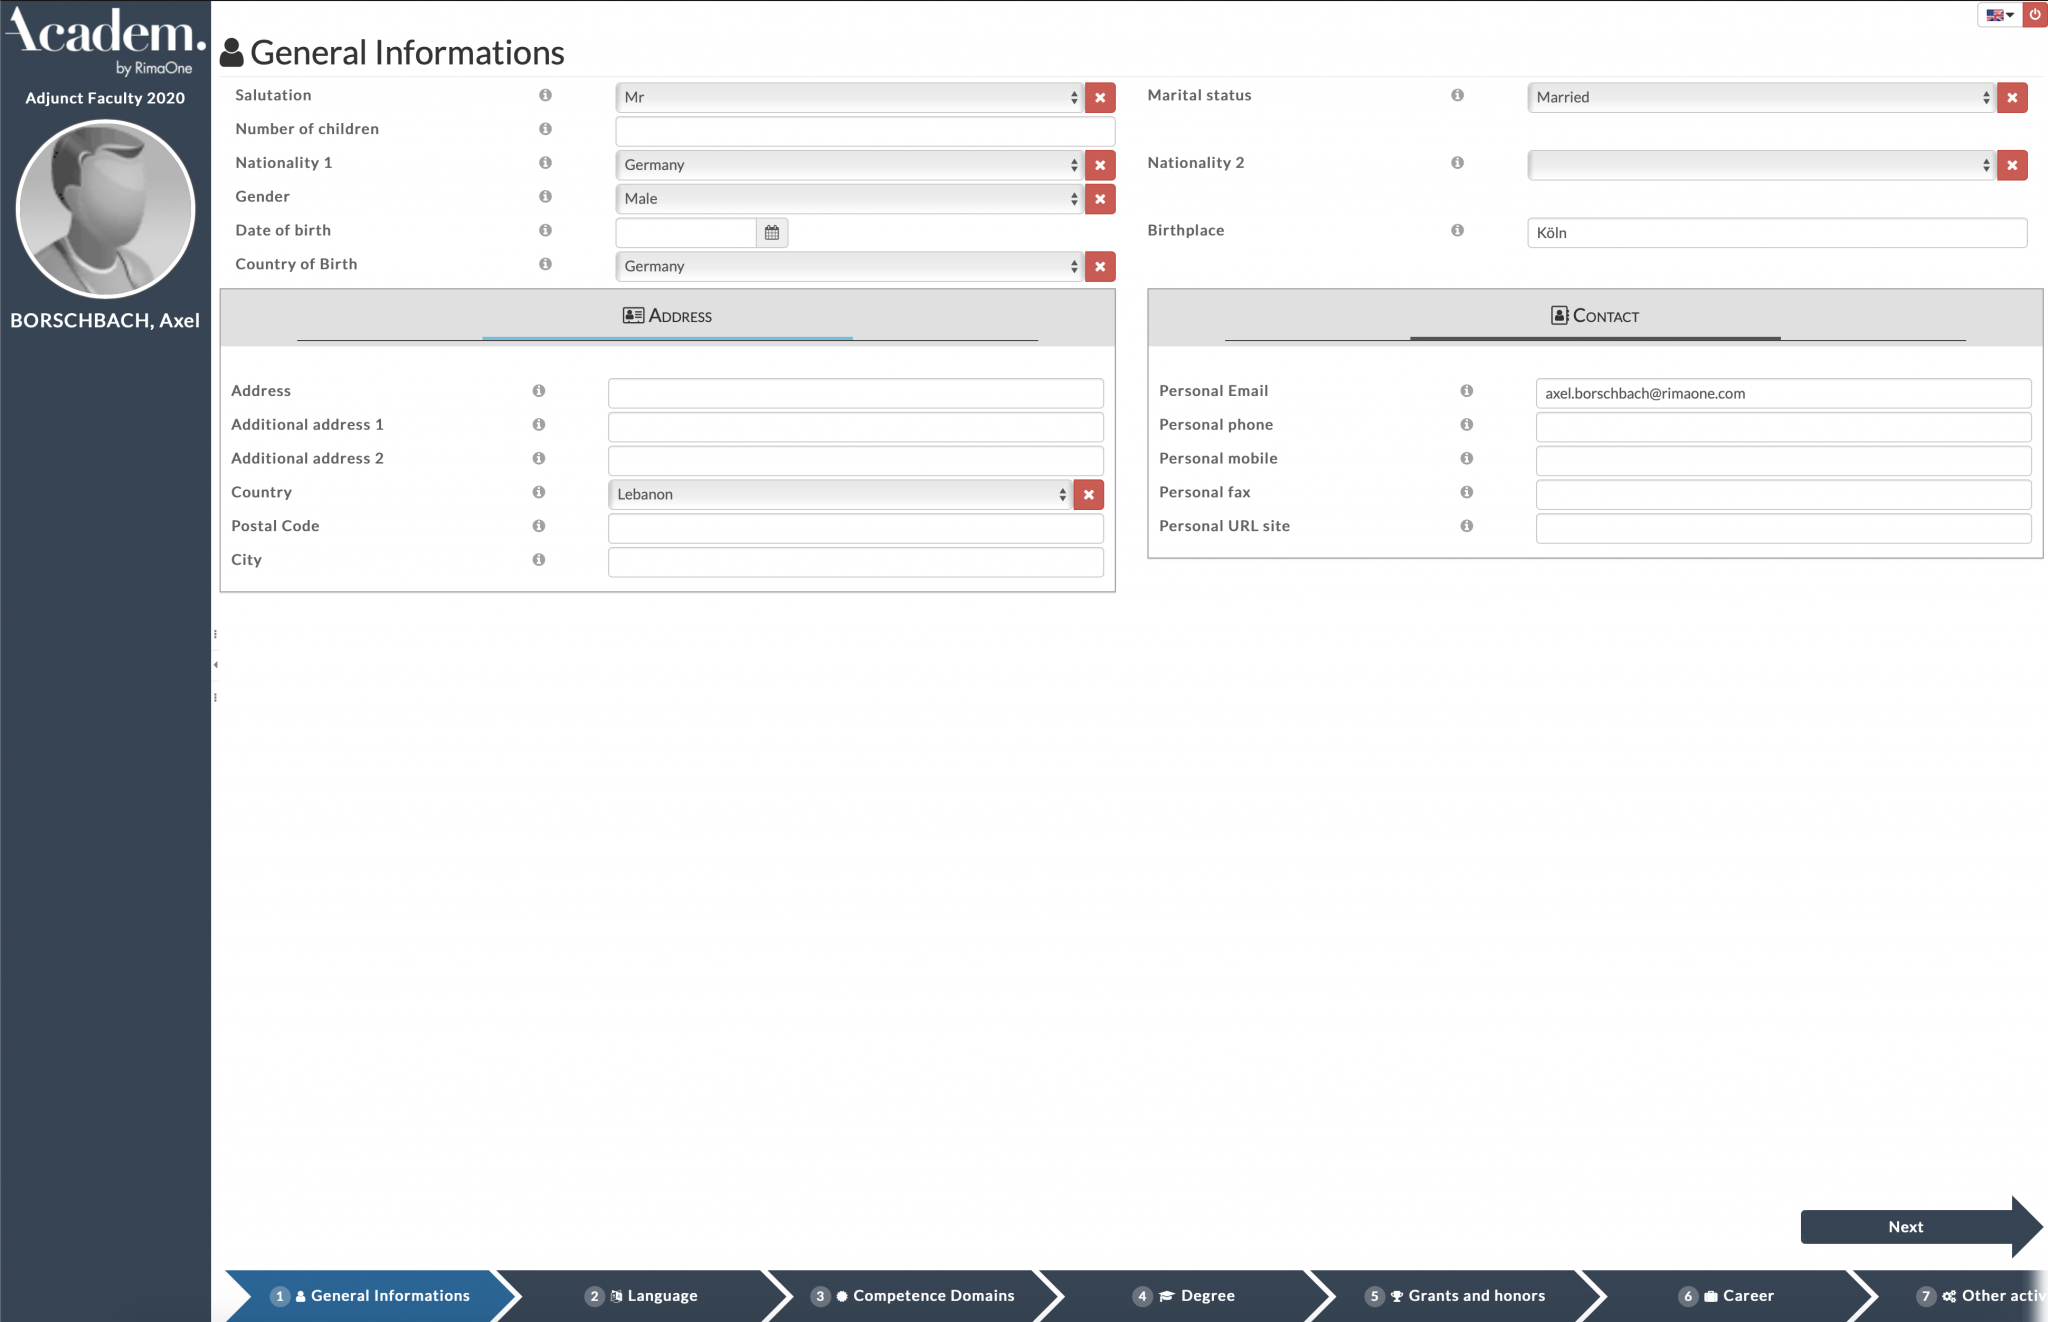
Task: Click the Next button
Action: (1905, 1227)
